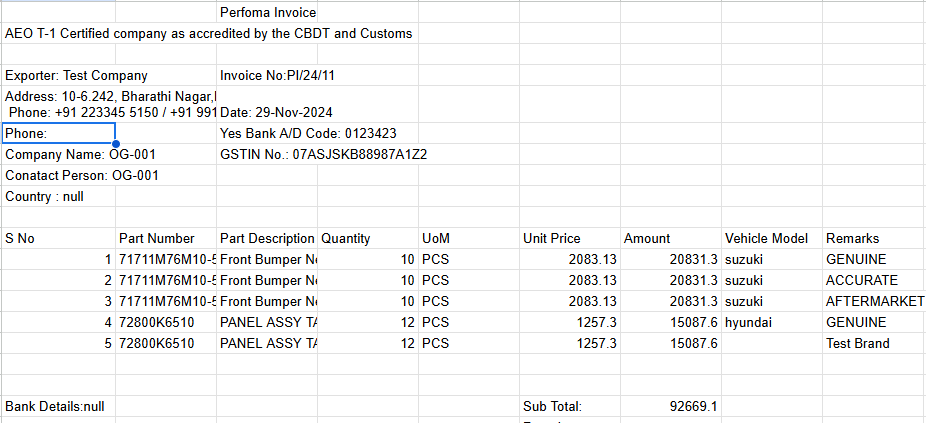The image size is (926, 423).
Task: Select the Perfoma Invoice title cell
Action: [267, 13]
